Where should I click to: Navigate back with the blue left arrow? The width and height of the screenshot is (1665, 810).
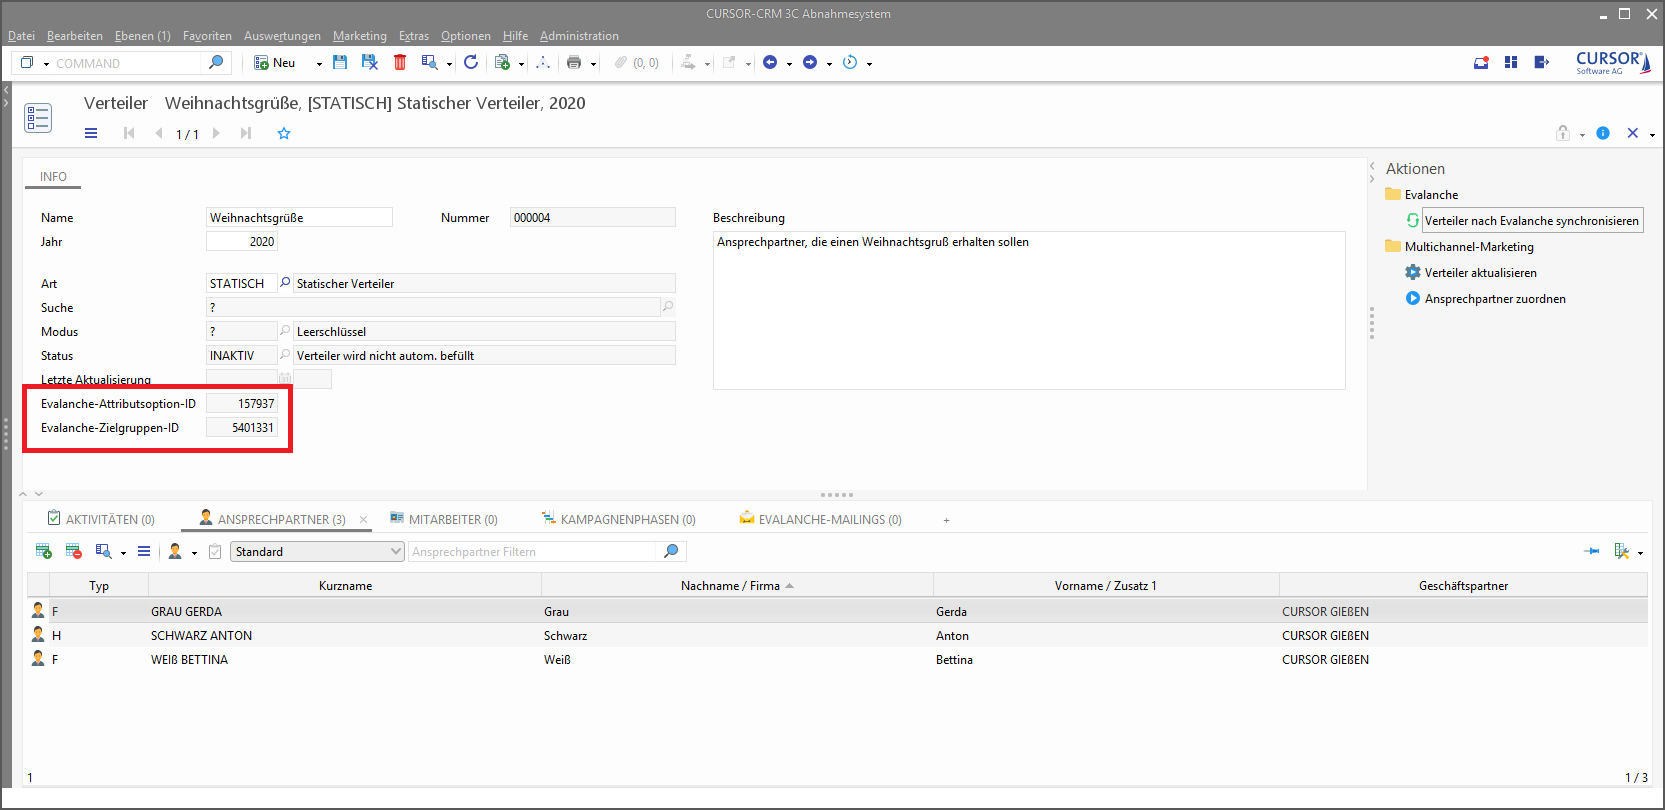tap(770, 62)
